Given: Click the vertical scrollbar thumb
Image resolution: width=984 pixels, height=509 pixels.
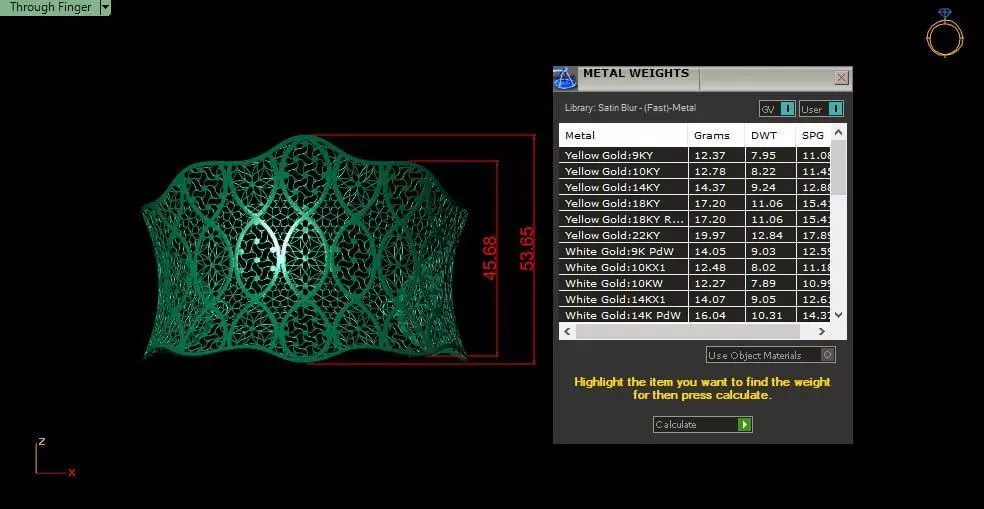Looking at the screenshot, I should pos(839,167).
